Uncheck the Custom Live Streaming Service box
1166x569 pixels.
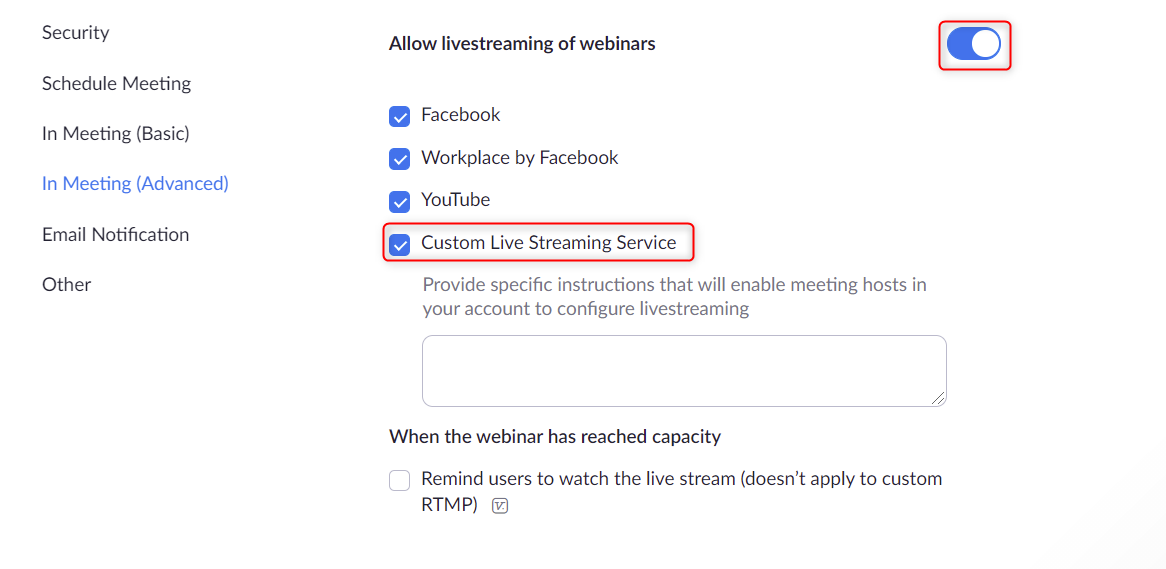tap(399, 245)
